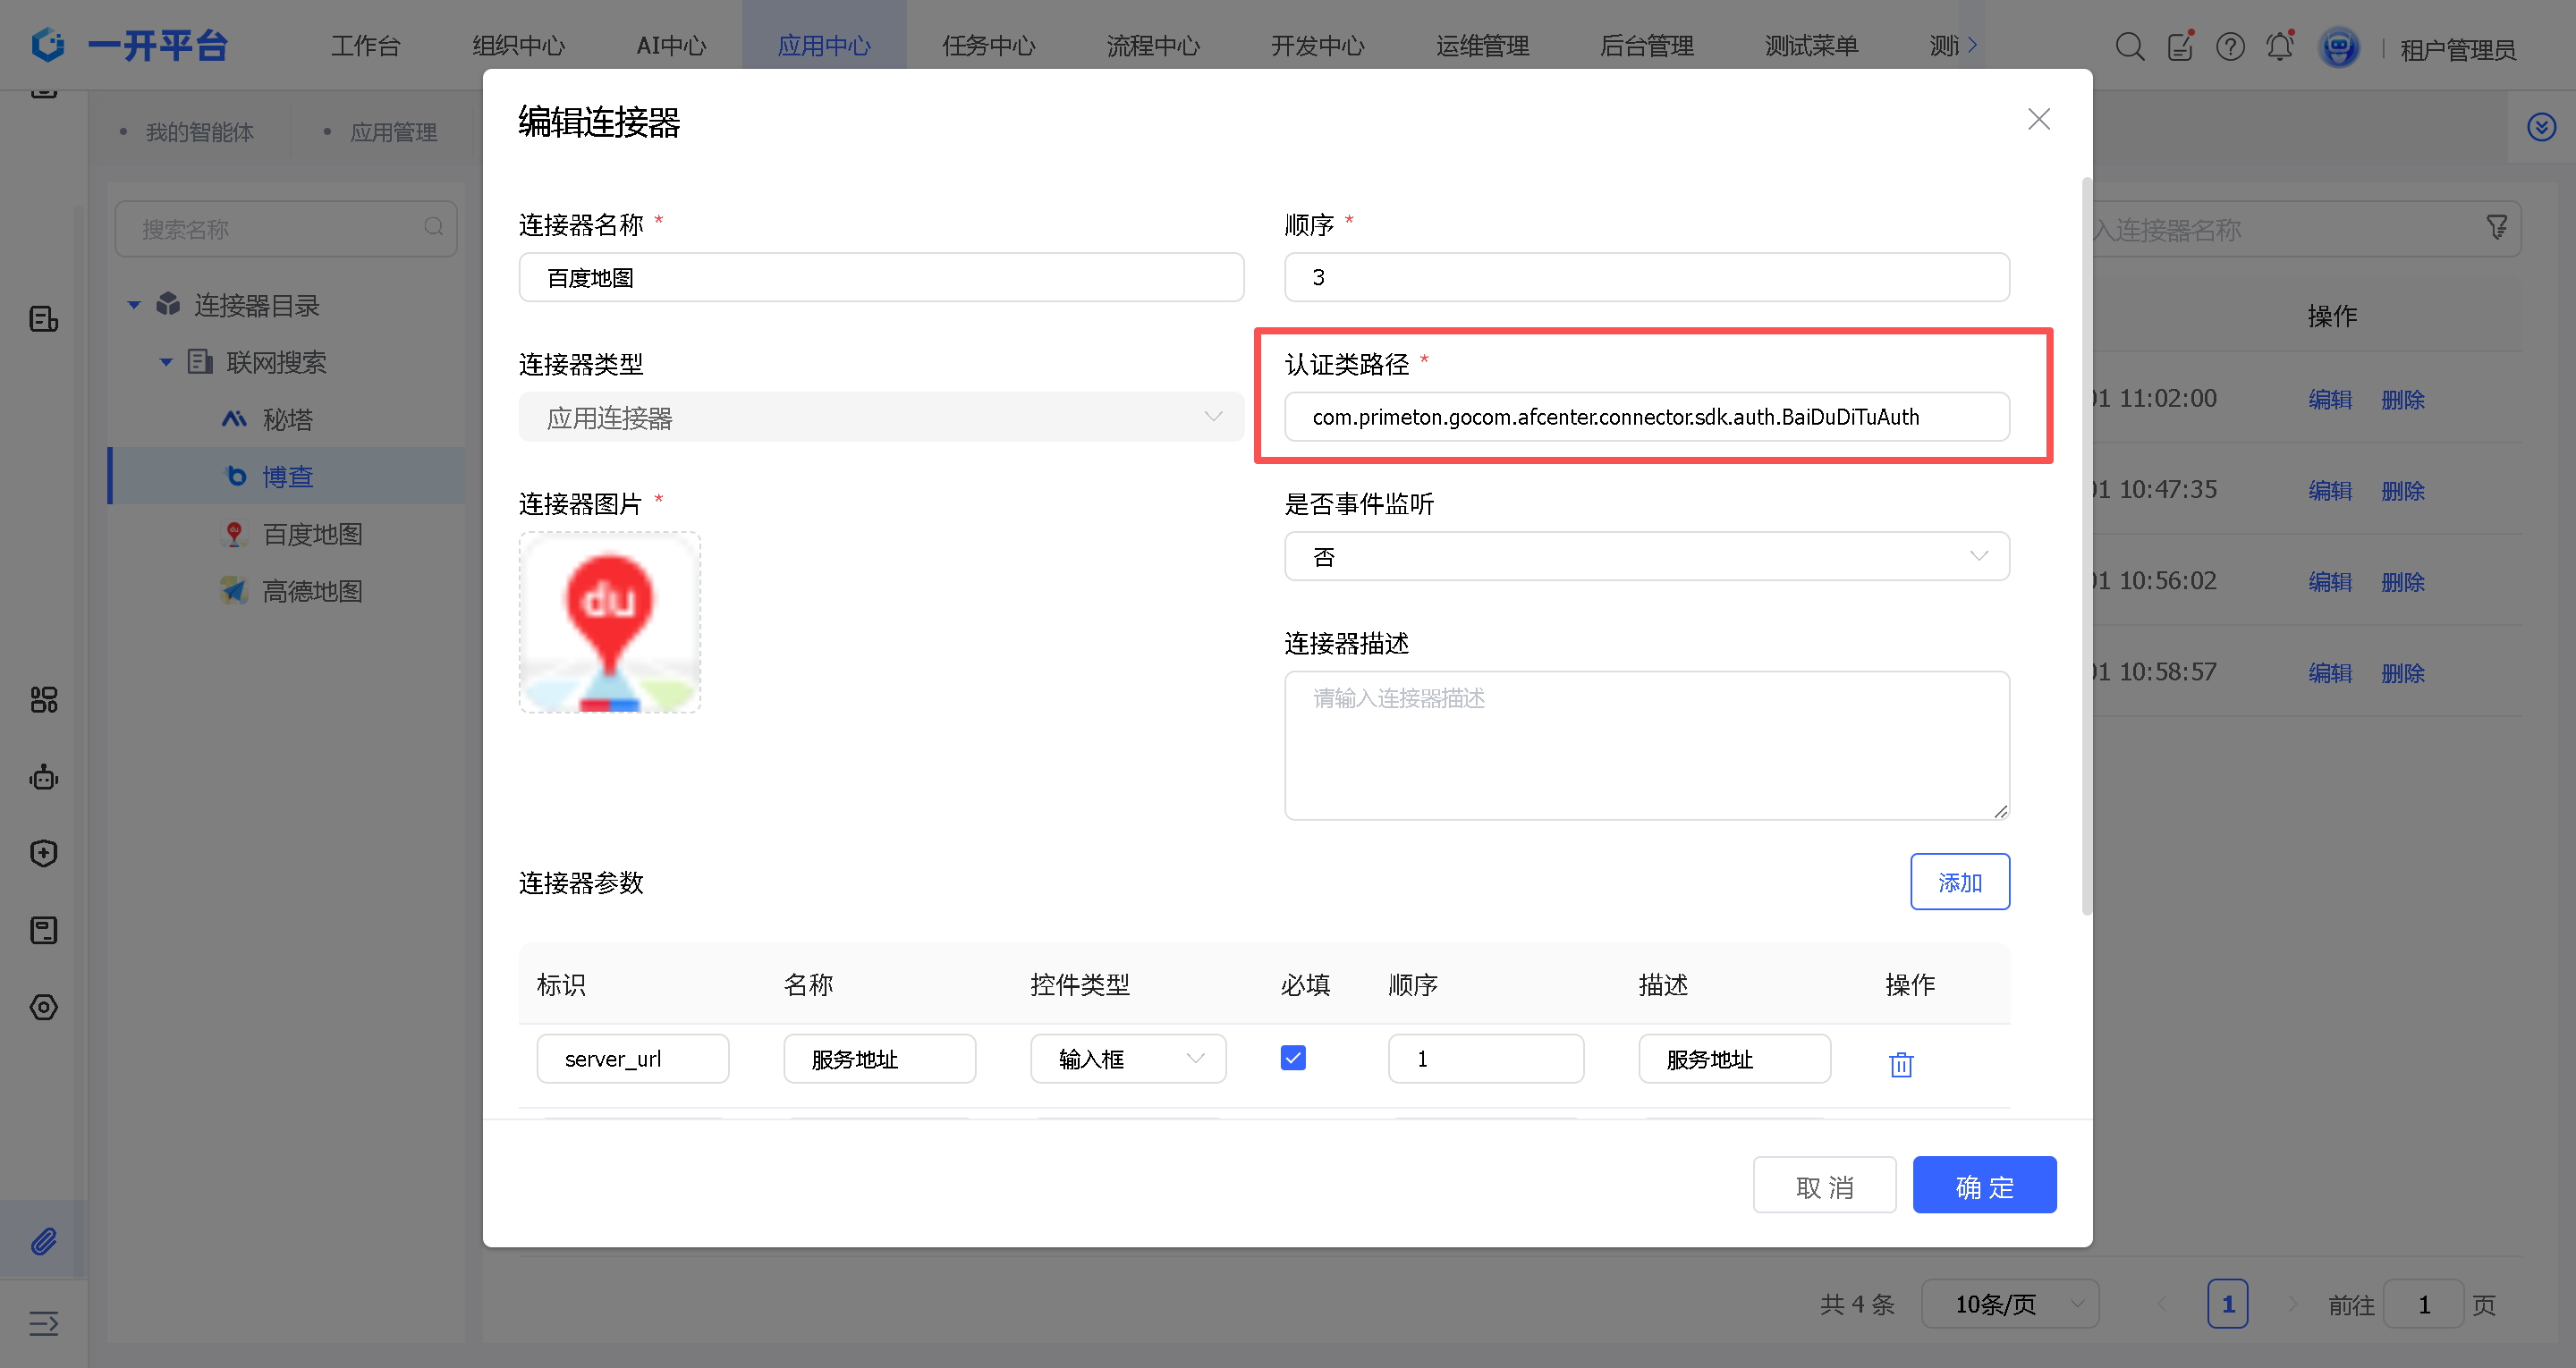The image size is (2576, 1368).
Task: Click the Baidu map connector image thumbnail
Action: [x=609, y=622]
